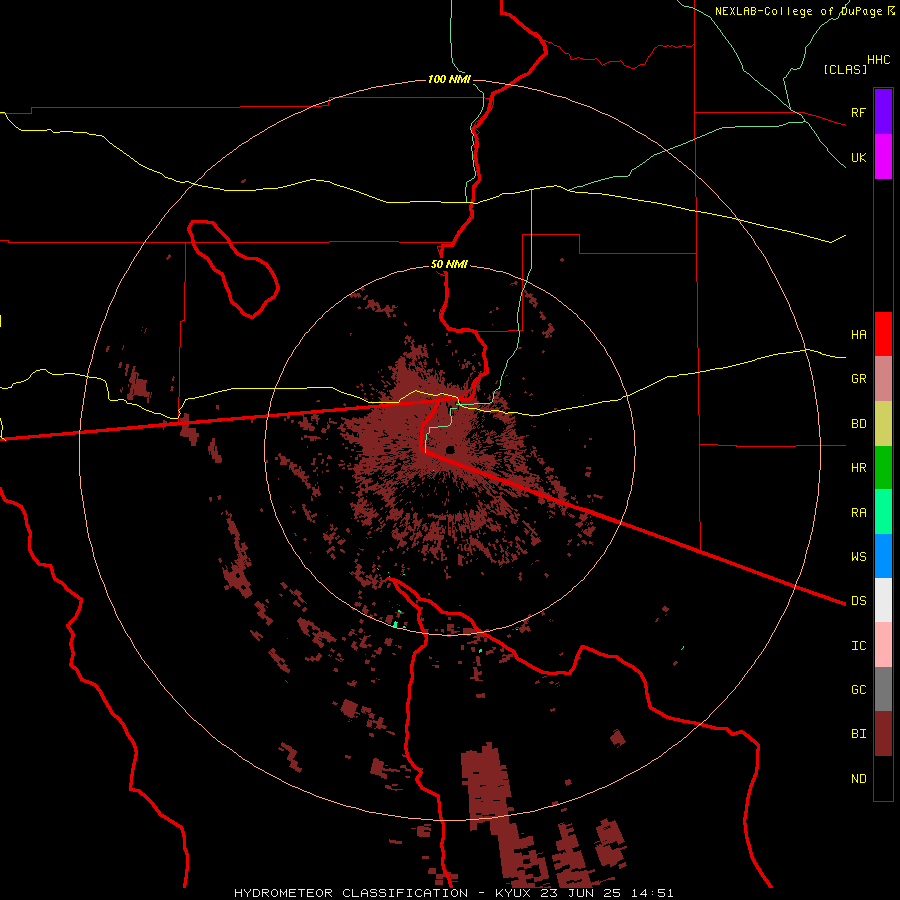This screenshot has width=900, height=900.
Task: Click the large brown echo block near bottom
Action: coord(486,786)
